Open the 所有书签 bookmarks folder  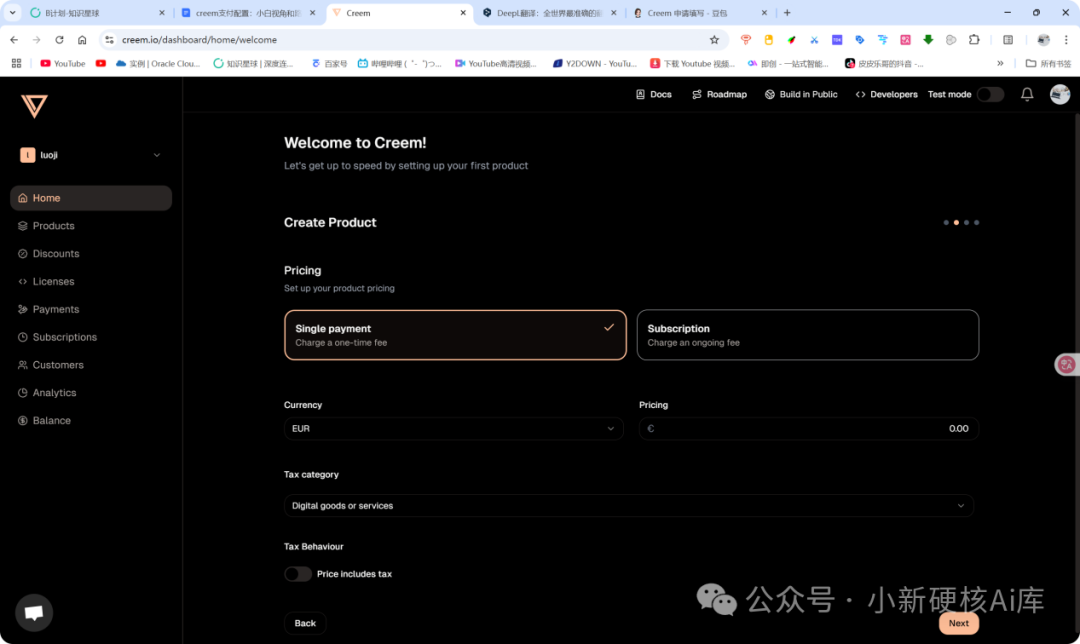tap(1048, 63)
